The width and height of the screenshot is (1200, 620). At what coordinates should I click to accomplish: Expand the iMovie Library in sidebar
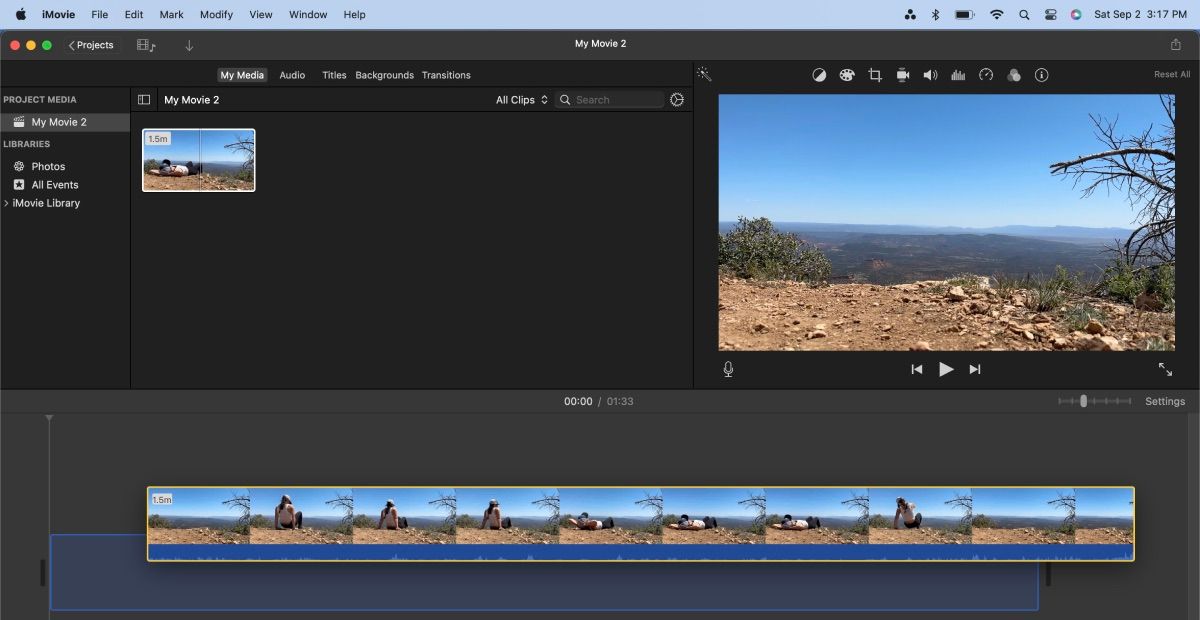pyautogui.click(x=8, y=203)
